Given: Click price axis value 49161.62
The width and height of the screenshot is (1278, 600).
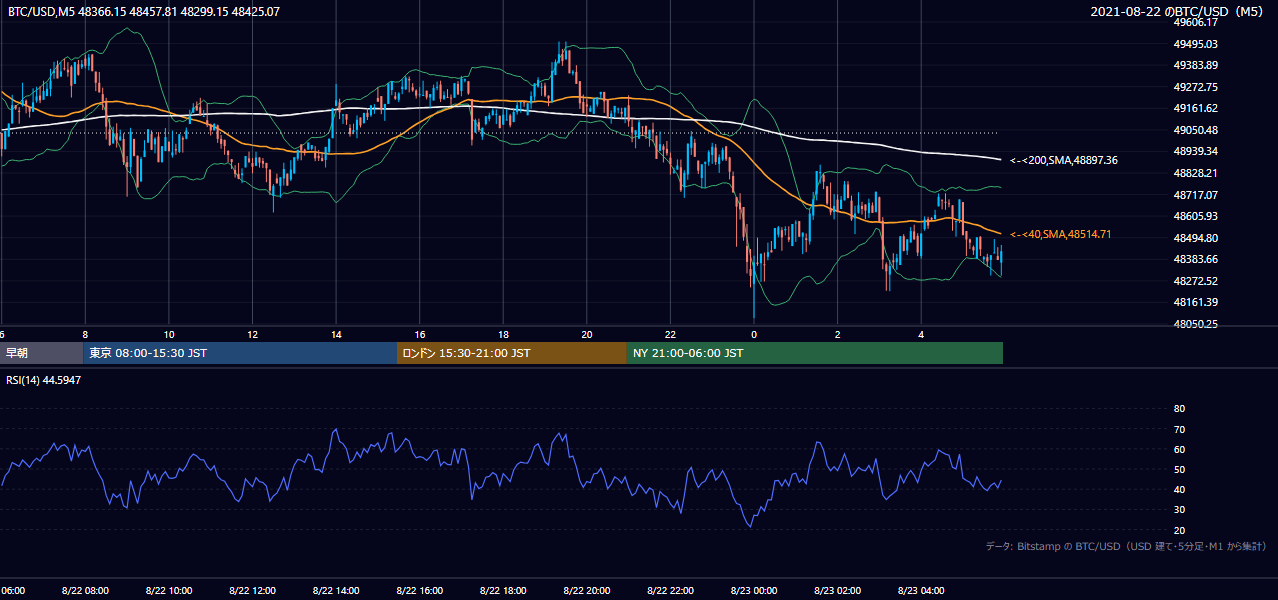Looking at the screenshot, I should coord(1196,108).
